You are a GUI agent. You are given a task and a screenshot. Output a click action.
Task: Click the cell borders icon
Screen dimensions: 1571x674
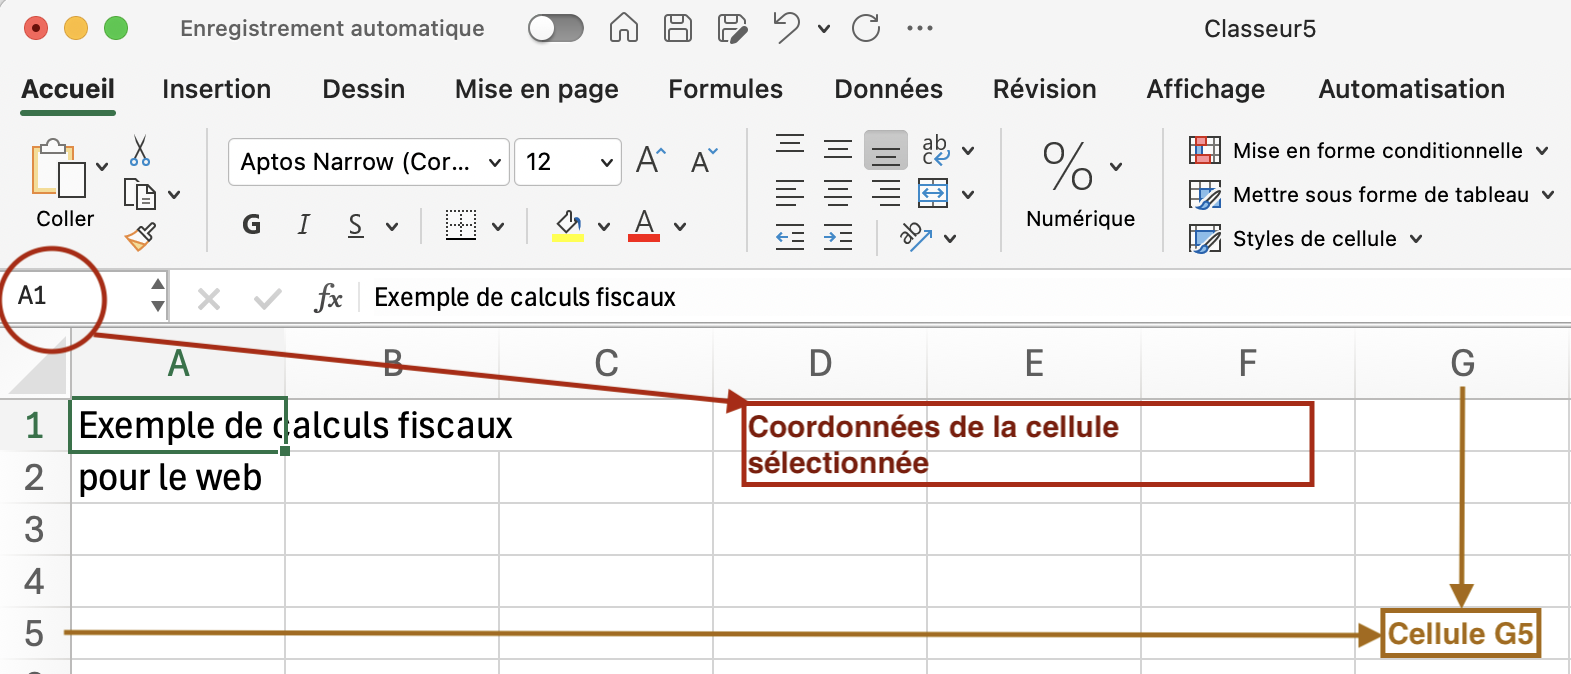pos(461,225)
